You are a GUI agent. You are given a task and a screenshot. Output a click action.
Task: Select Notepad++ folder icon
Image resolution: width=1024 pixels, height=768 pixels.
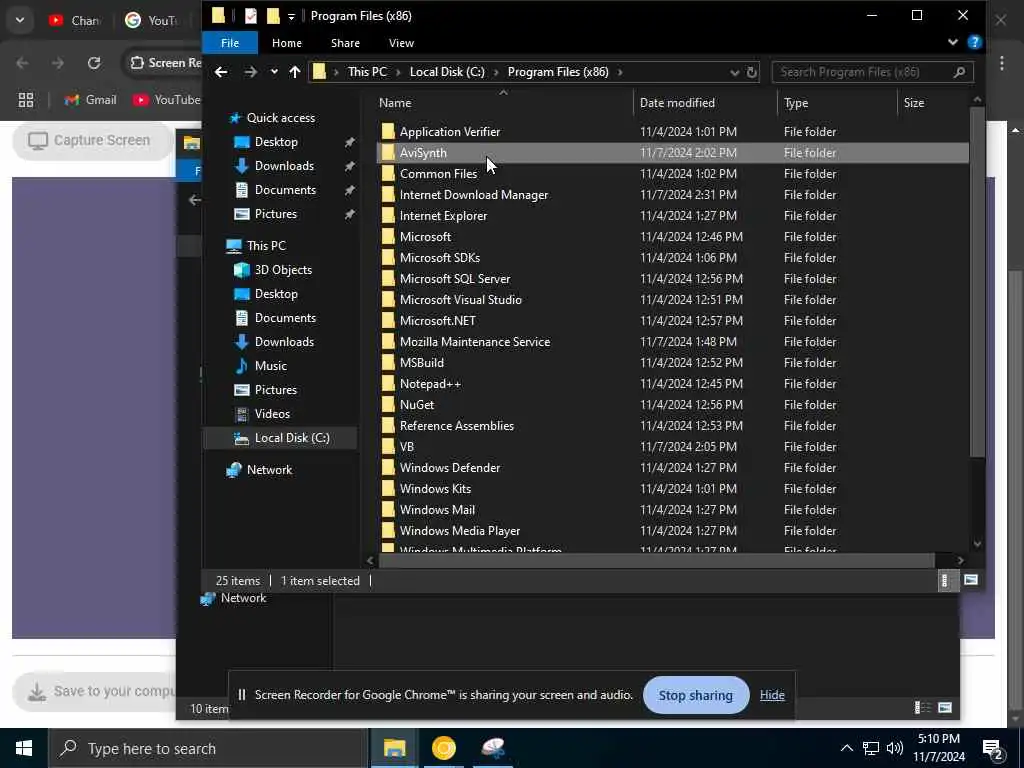tap(388, 383)
